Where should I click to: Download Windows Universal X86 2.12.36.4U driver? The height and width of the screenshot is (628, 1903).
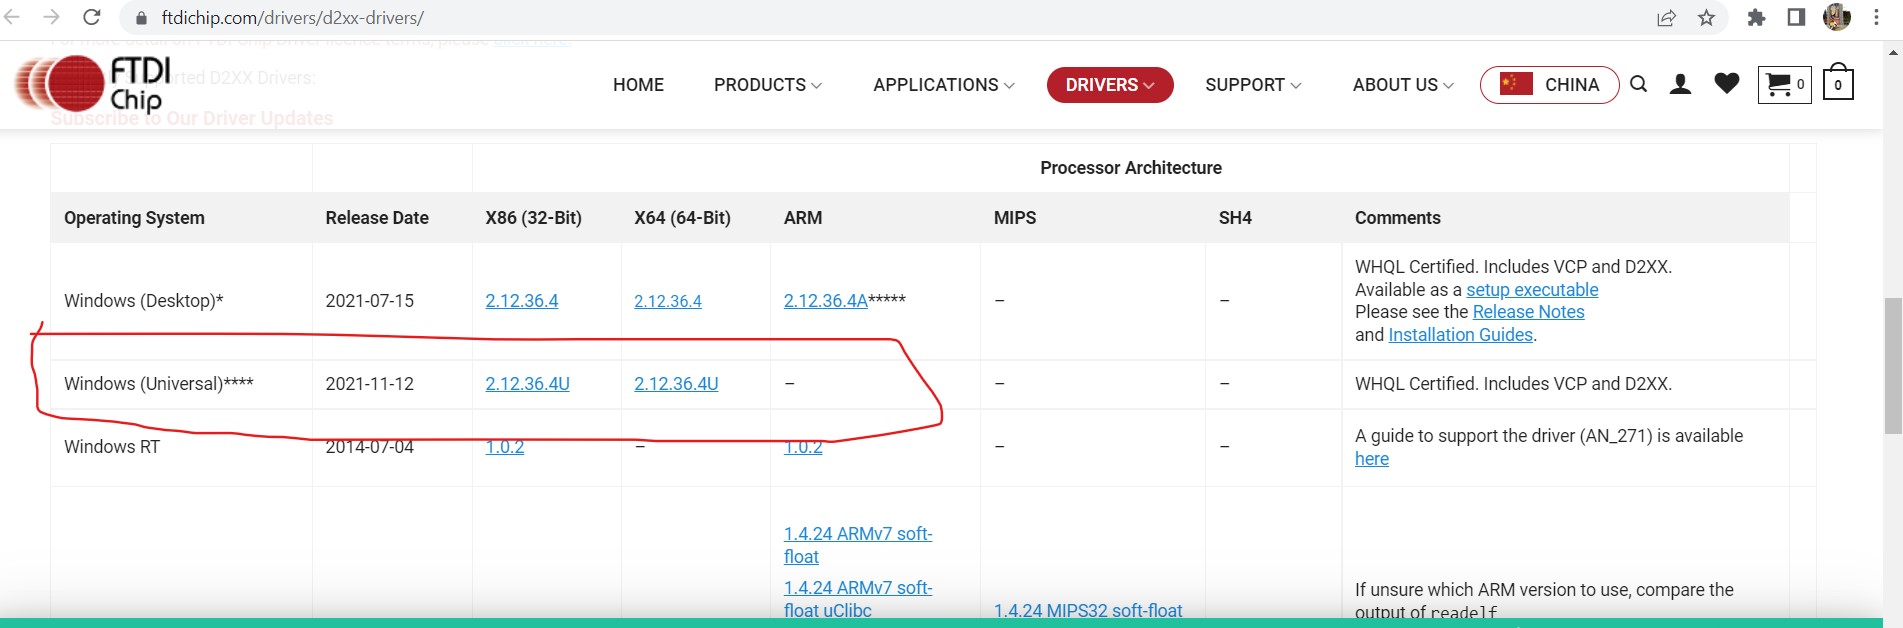(527, 384)
